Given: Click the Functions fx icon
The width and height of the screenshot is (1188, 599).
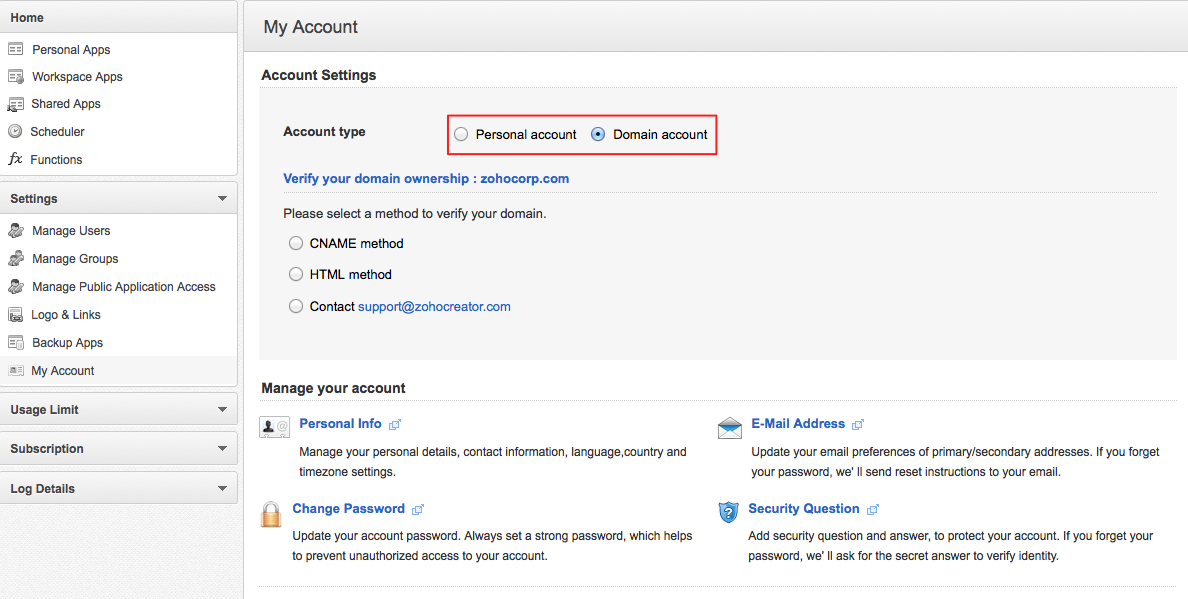Looking at the screenshot, I should tap(15, 159).
